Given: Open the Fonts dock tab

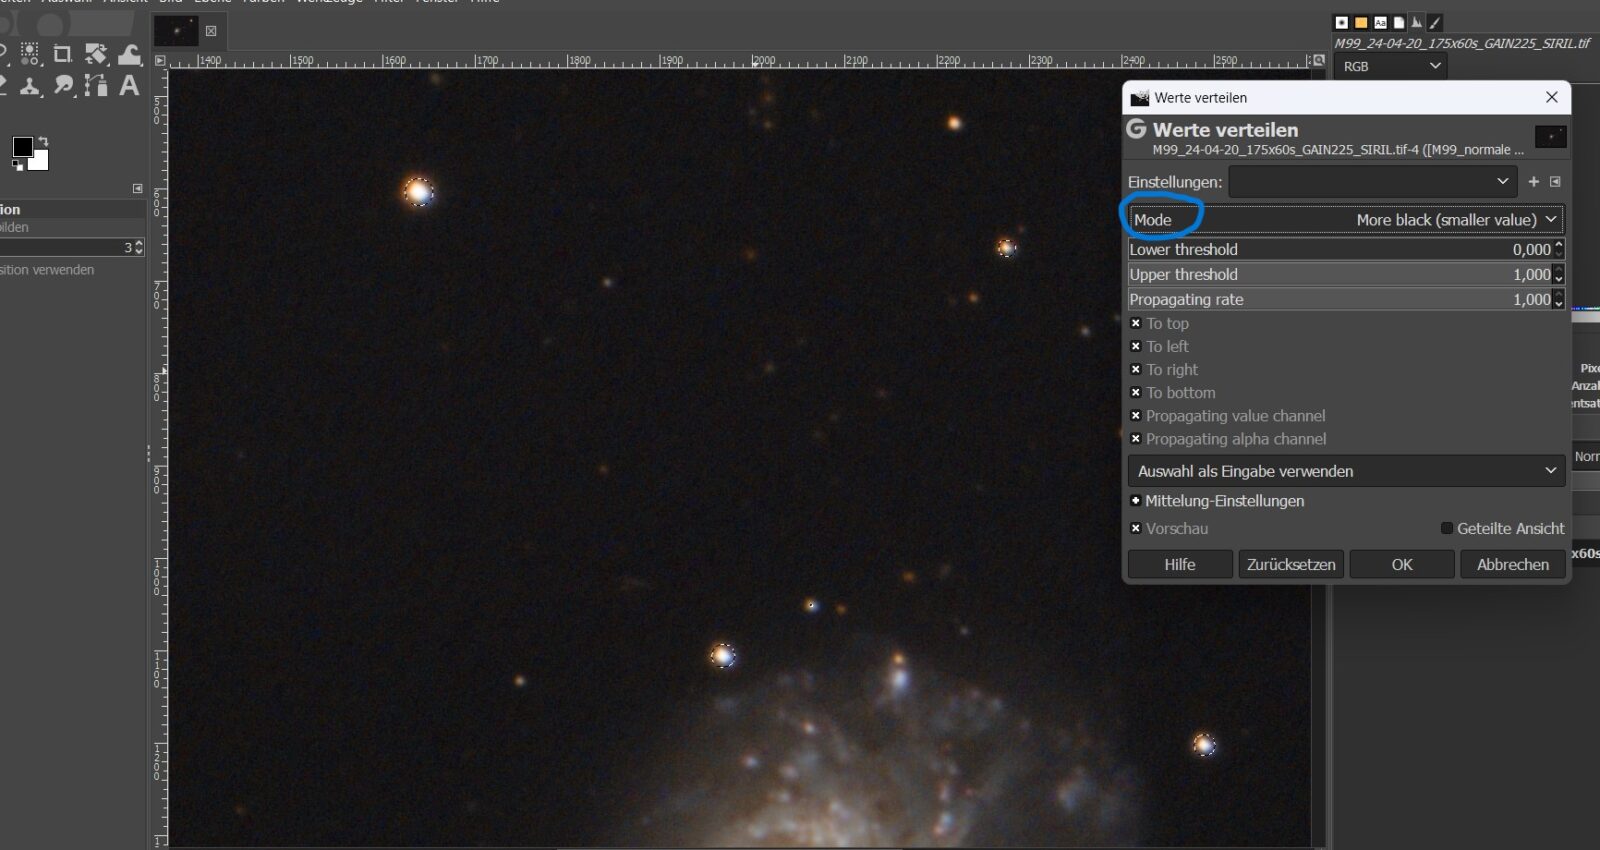Looking at the screenshot, I should coord(1380,22).
